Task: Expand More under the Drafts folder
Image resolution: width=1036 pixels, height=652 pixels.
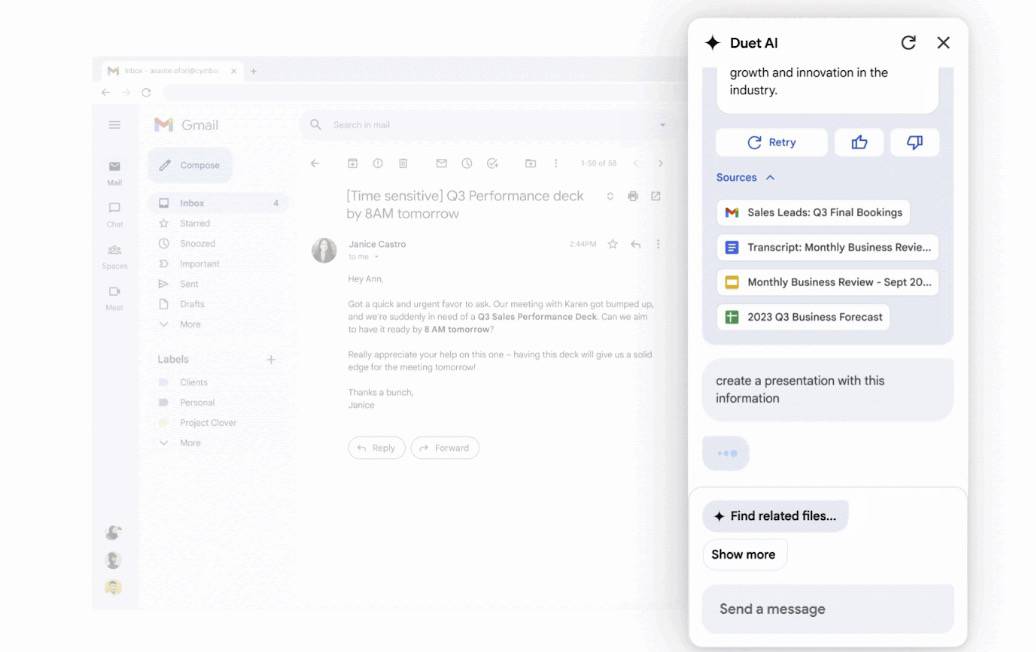Action: (x=190, y=324)
